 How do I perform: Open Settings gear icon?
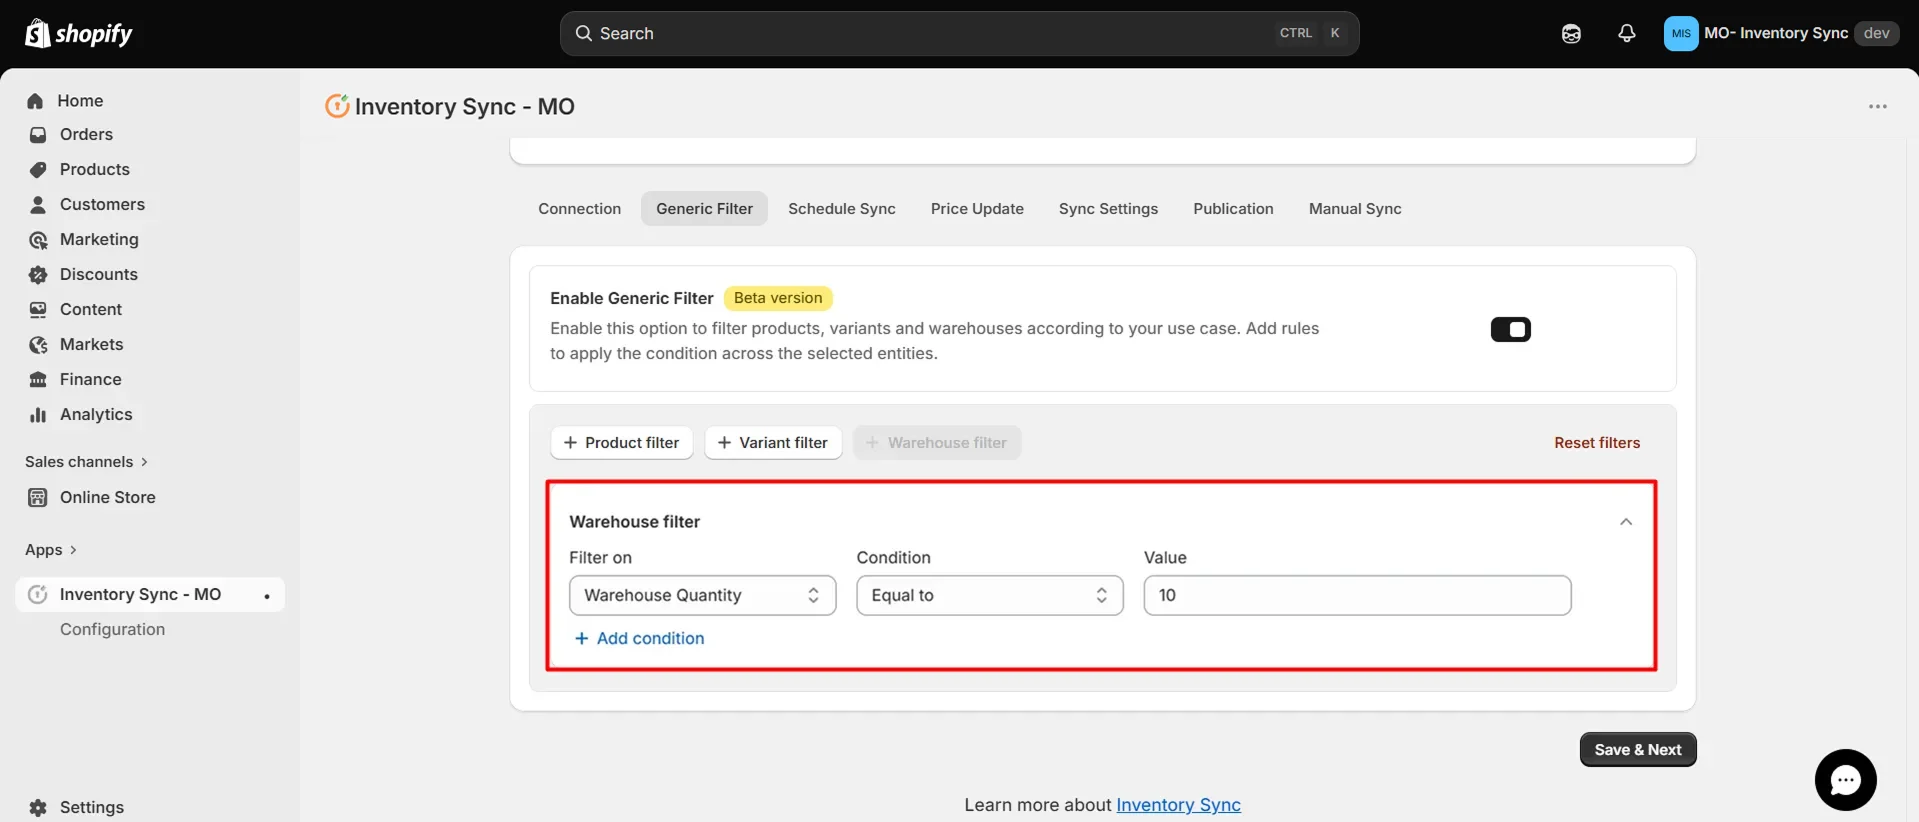38,808
